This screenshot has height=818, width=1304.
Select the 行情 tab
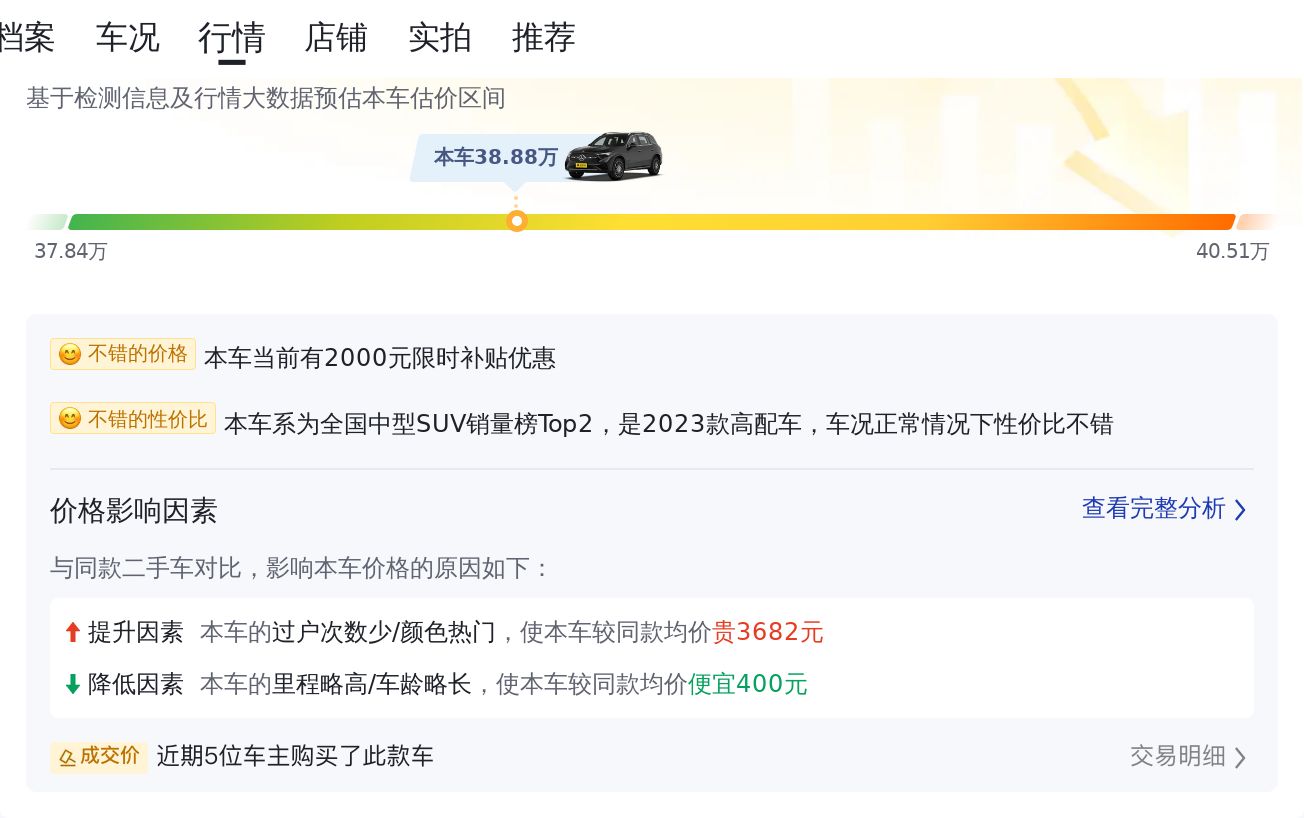pos(231,38)
